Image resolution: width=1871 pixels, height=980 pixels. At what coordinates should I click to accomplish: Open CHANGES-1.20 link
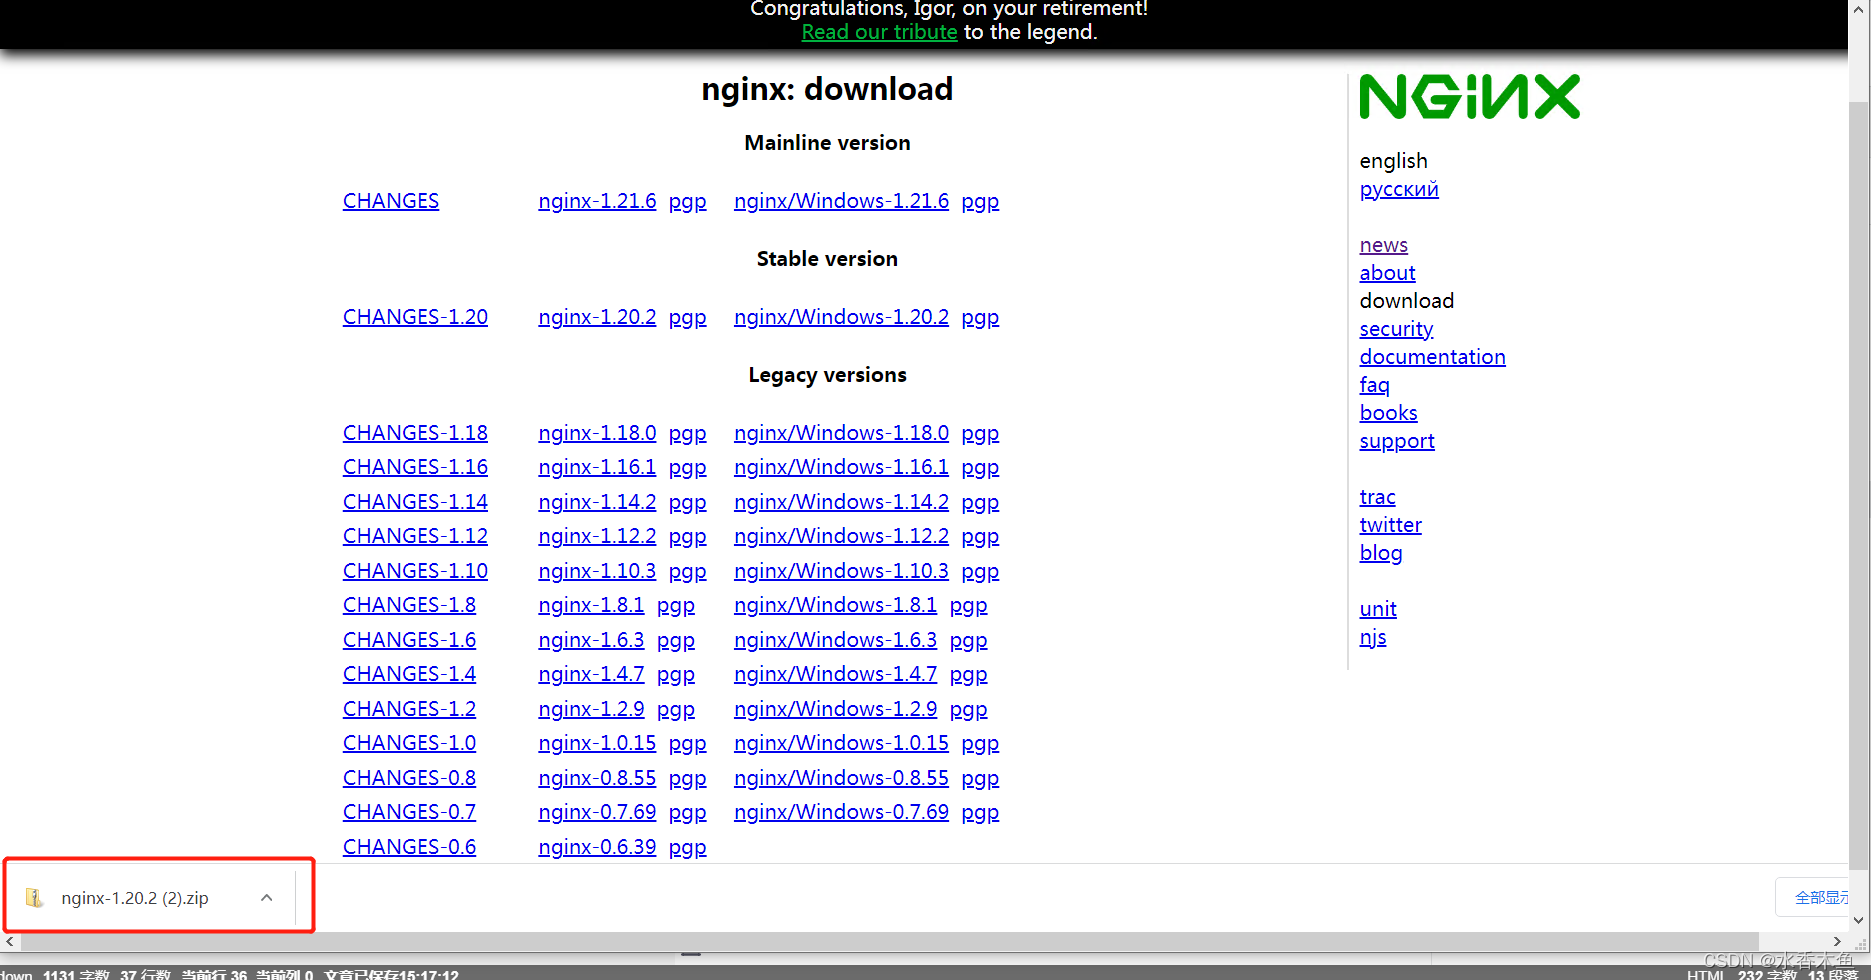click(x=415, y=317)
